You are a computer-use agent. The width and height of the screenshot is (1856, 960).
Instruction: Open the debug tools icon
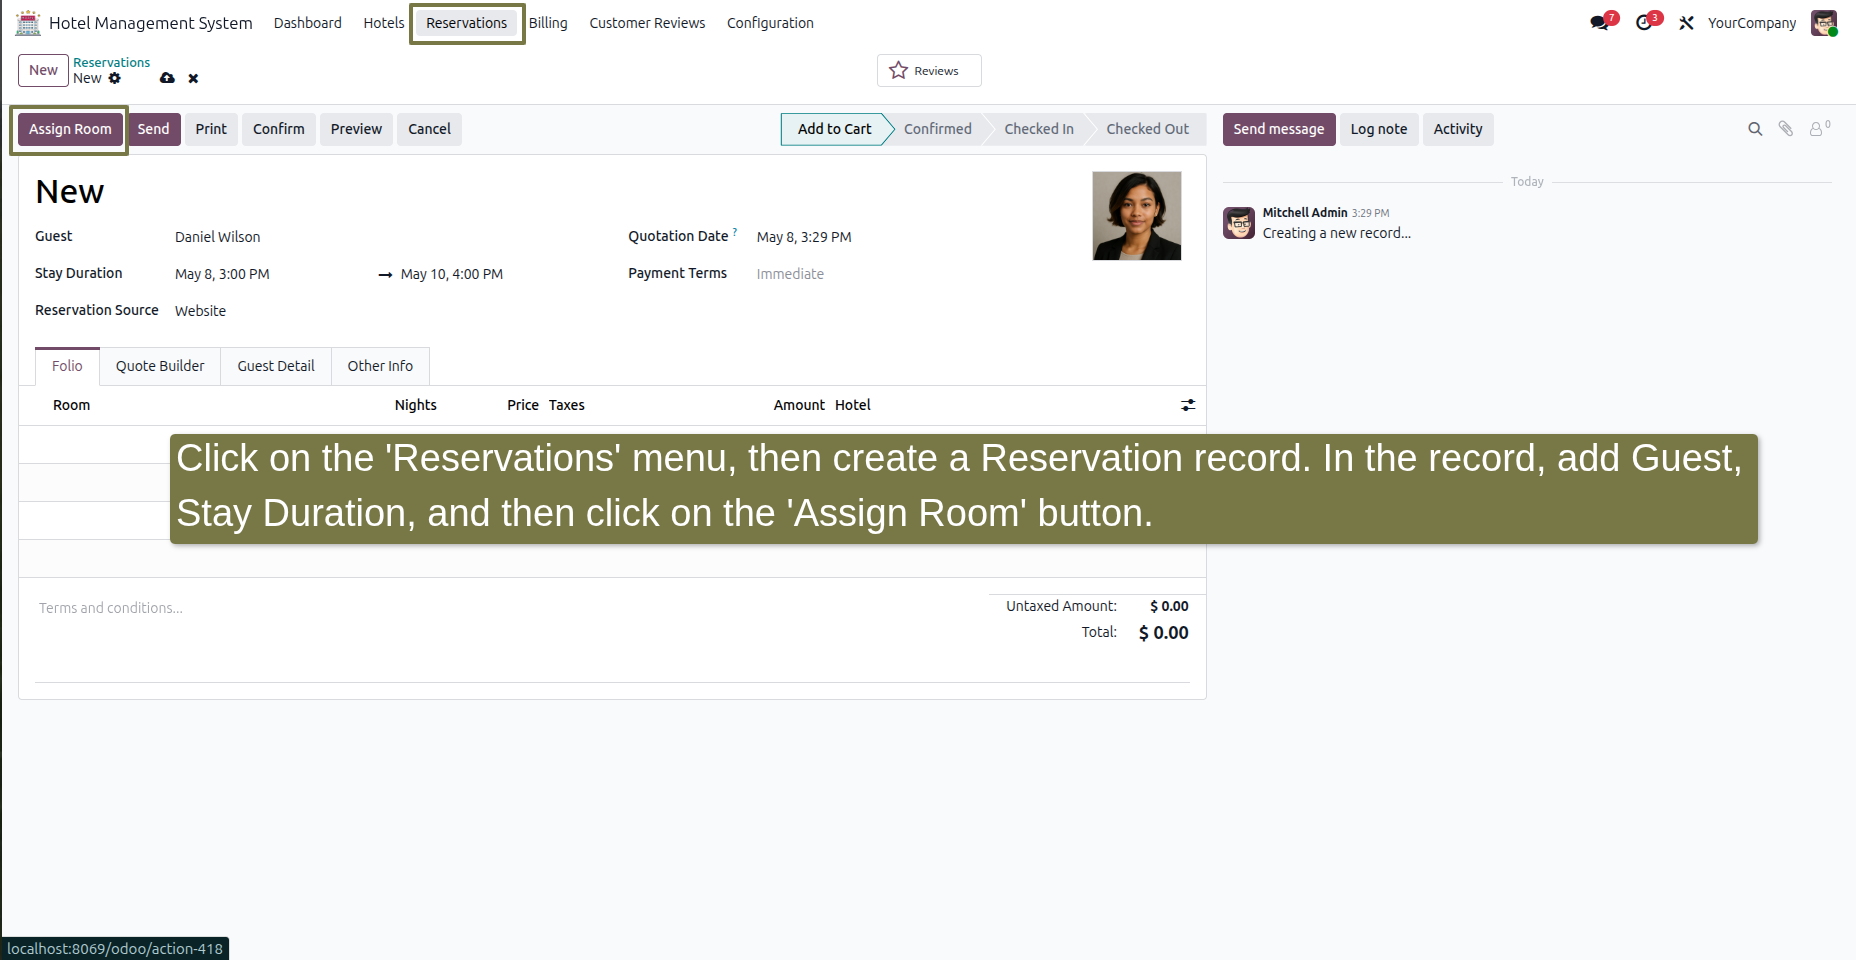click(1686, 23)
